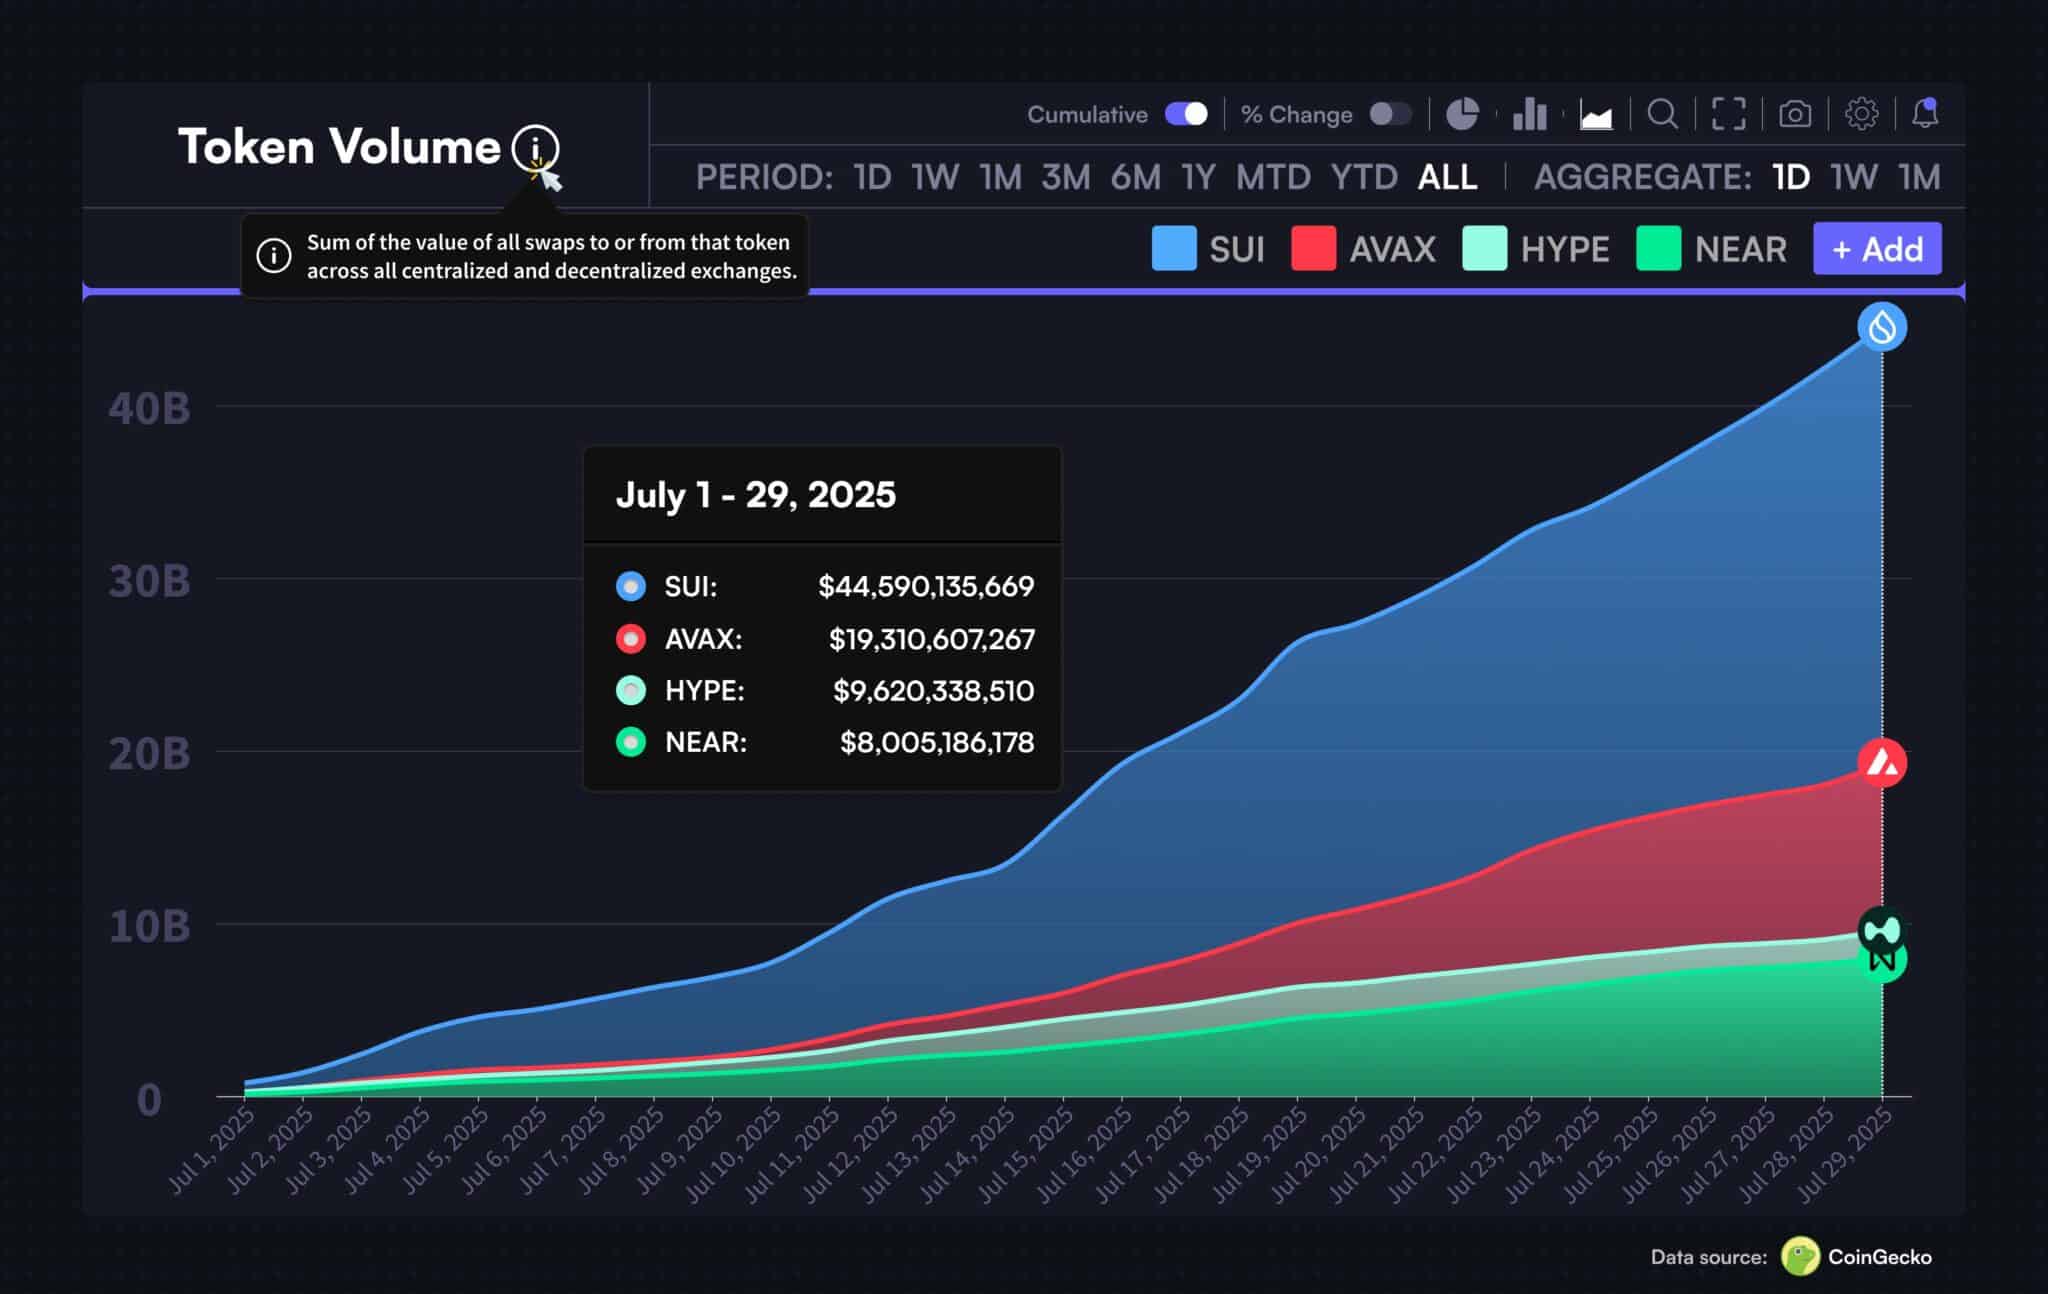Viewport: 2048px width, 1294px height.
Task: Switch to bar chart view
Action: coord(1529,114)
